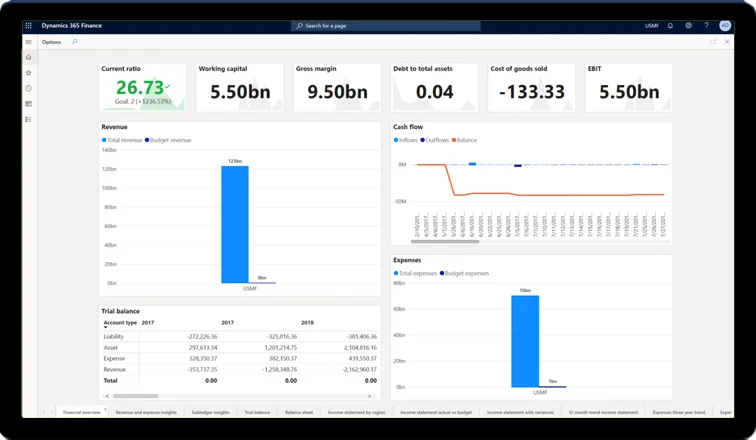The height and width of the screenshot is (440, 756).
Task: Go to Home in the sidebar
Action: coord(29,58)
